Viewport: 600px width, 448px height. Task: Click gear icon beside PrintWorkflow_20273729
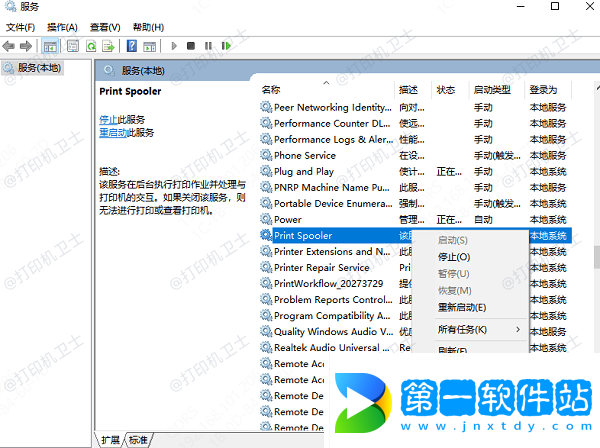tap(266, 283)
